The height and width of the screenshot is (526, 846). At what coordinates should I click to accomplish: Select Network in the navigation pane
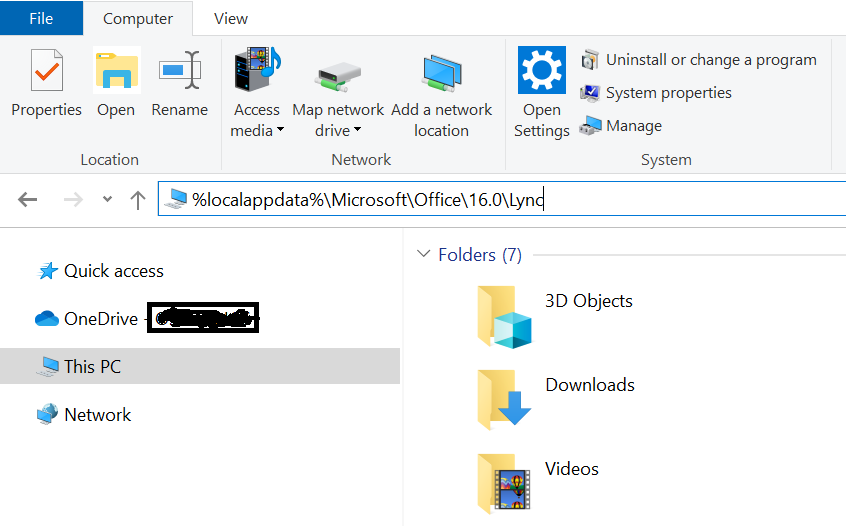tap(97, 415)
